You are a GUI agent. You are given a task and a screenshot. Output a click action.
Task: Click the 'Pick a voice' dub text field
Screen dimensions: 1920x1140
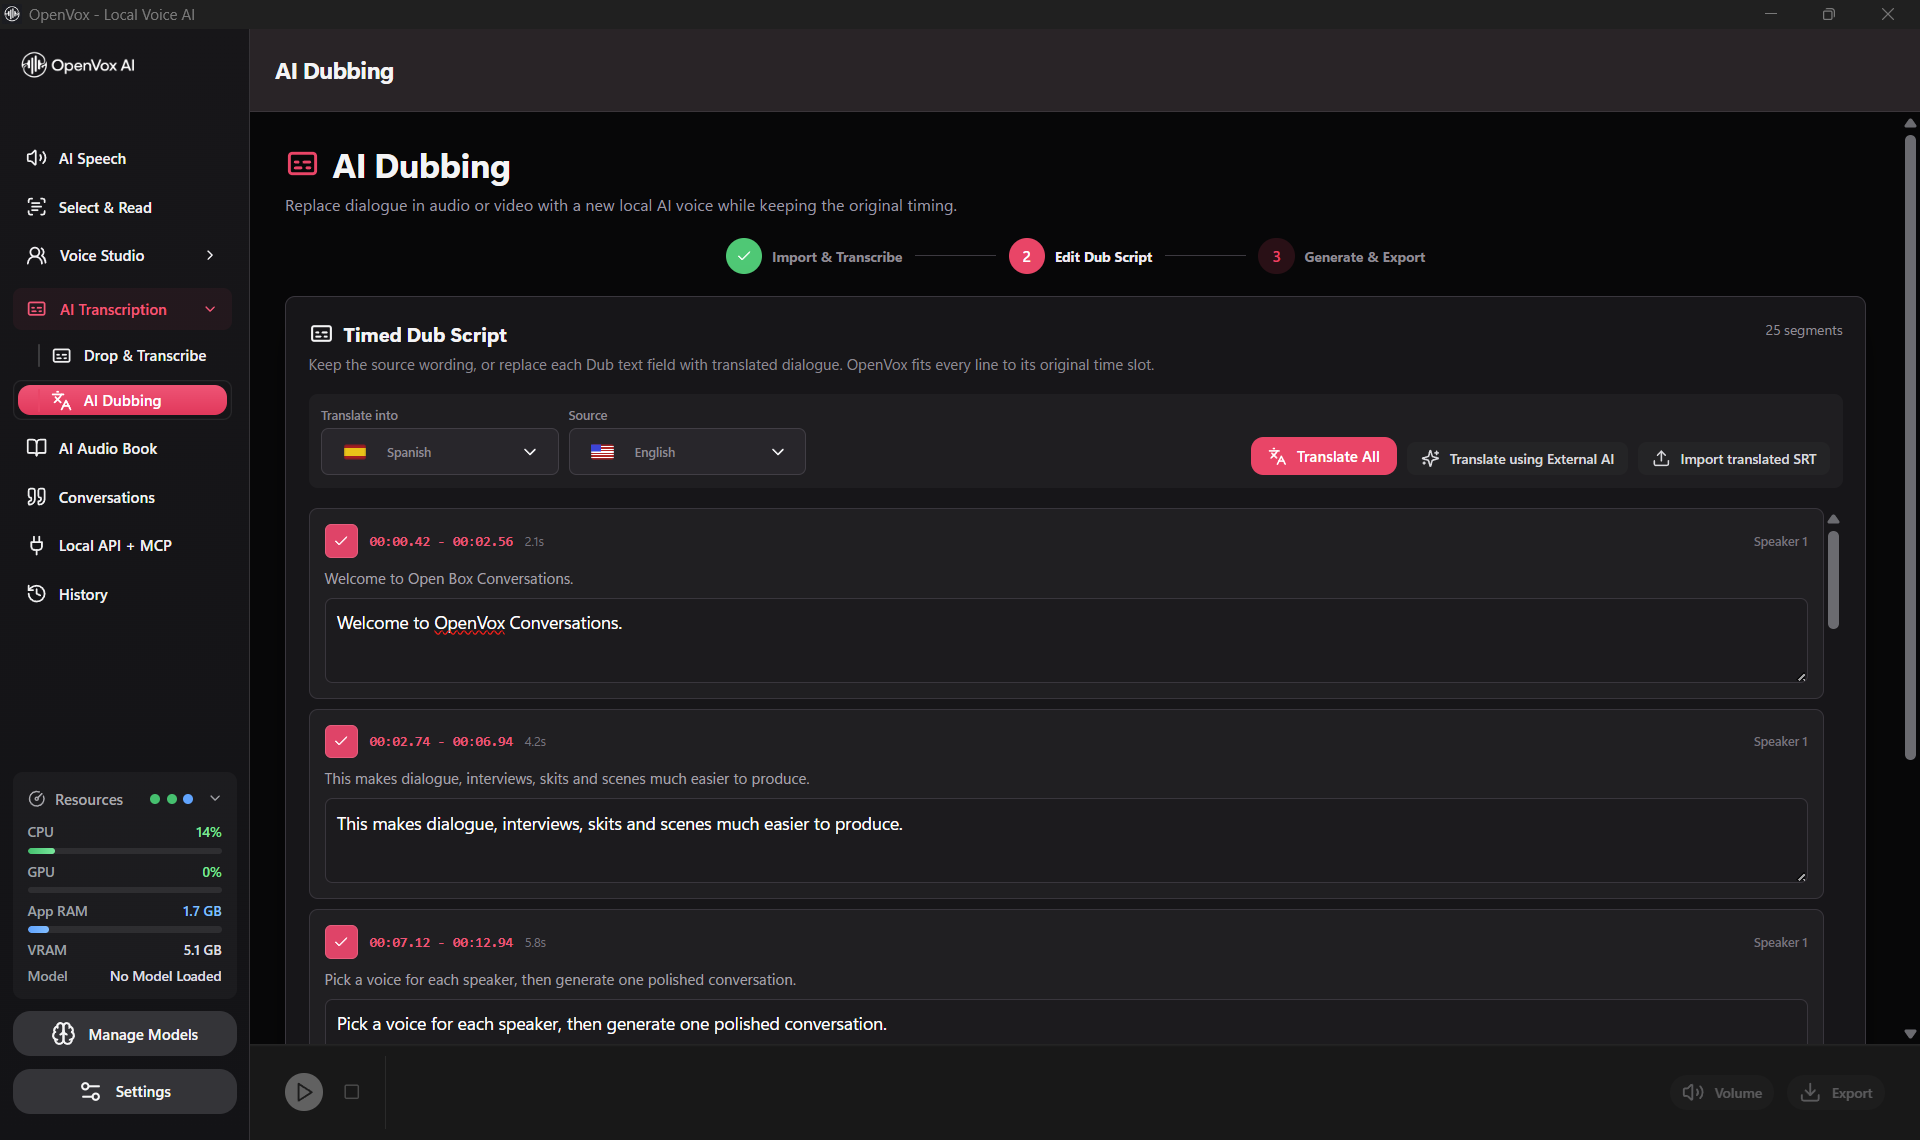[x=1066, y=1023]
